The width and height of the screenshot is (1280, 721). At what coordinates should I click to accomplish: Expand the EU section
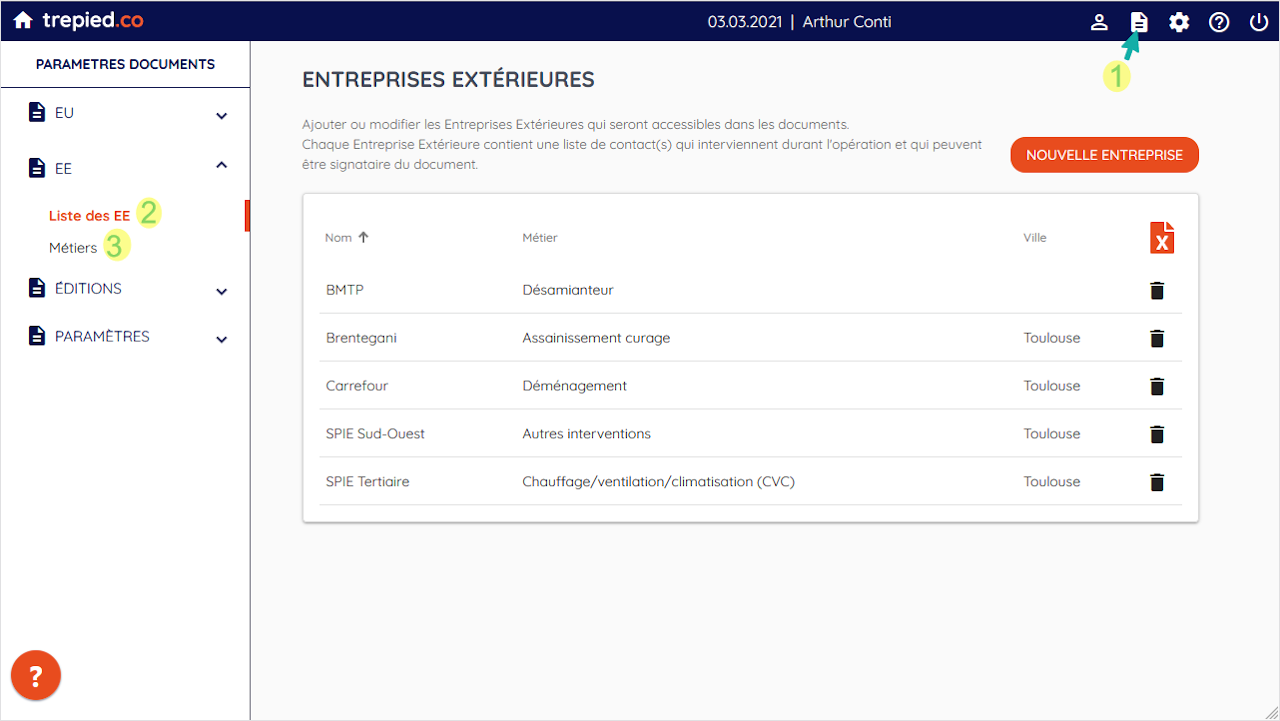point(222,116)
